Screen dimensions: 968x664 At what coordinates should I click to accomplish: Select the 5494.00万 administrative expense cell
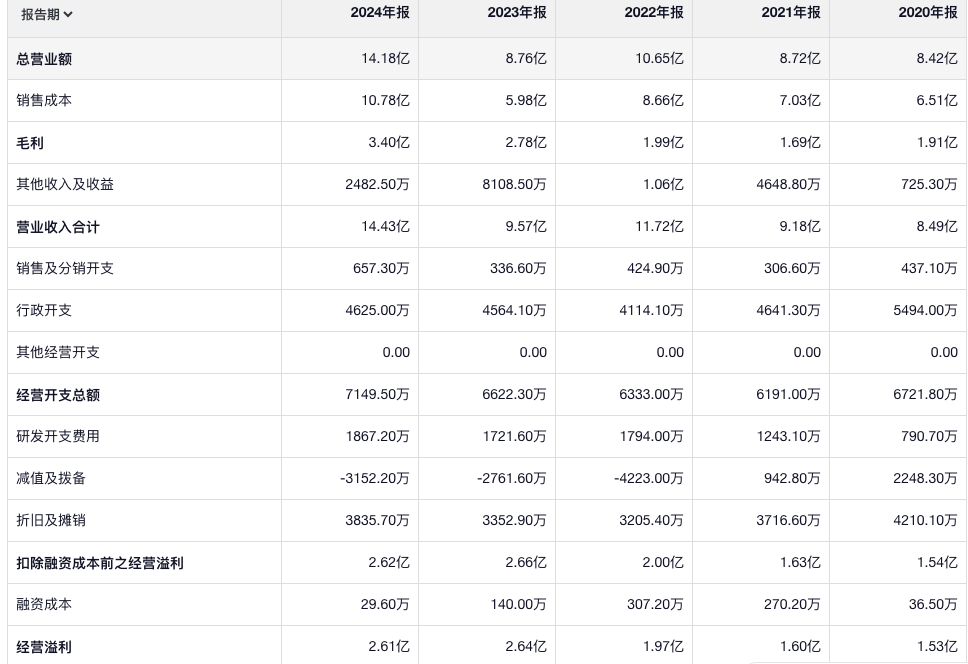pyautogui.click(x=925, y=311)
